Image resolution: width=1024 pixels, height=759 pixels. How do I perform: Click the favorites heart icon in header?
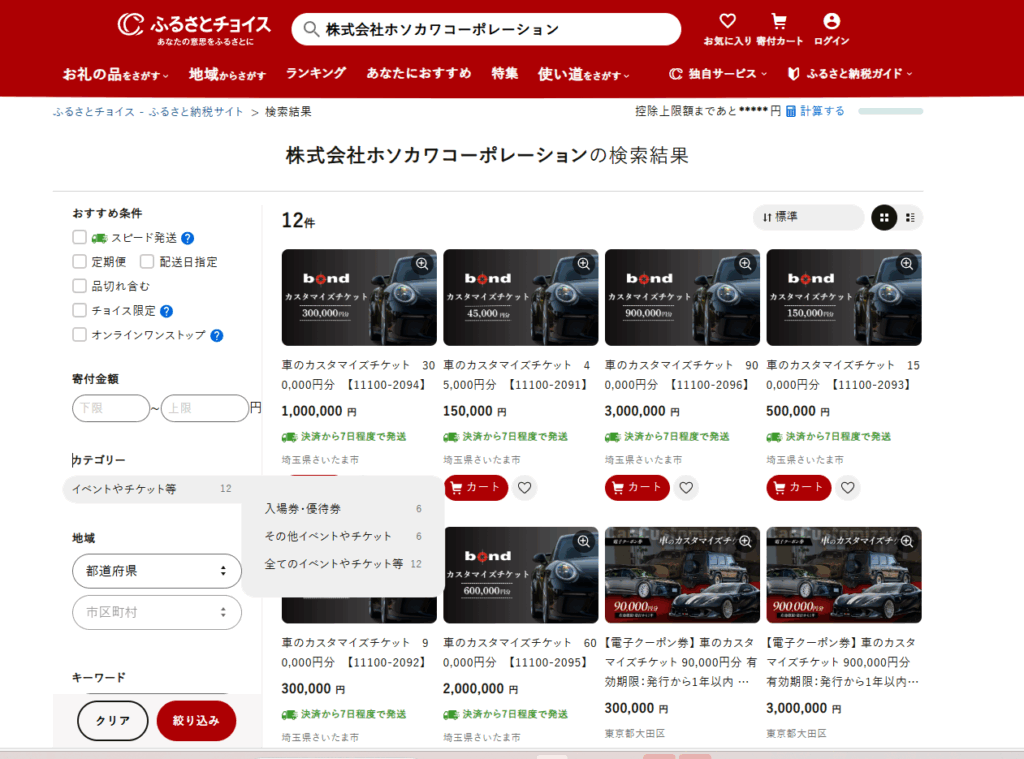(x=727, y=21)
